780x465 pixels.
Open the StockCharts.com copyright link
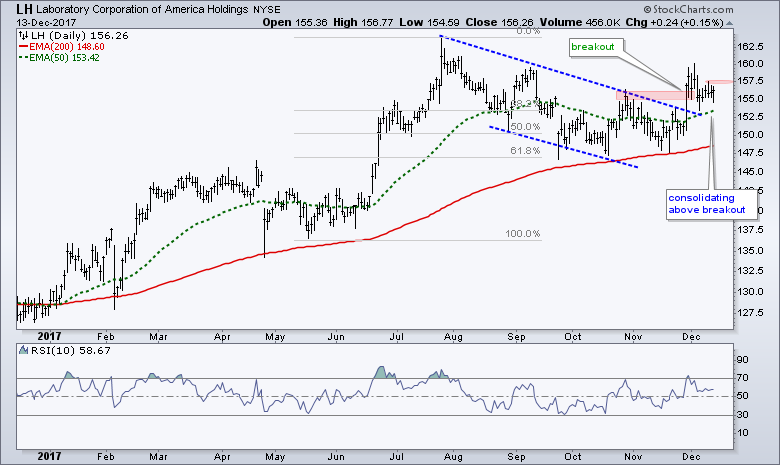point(688,9)
